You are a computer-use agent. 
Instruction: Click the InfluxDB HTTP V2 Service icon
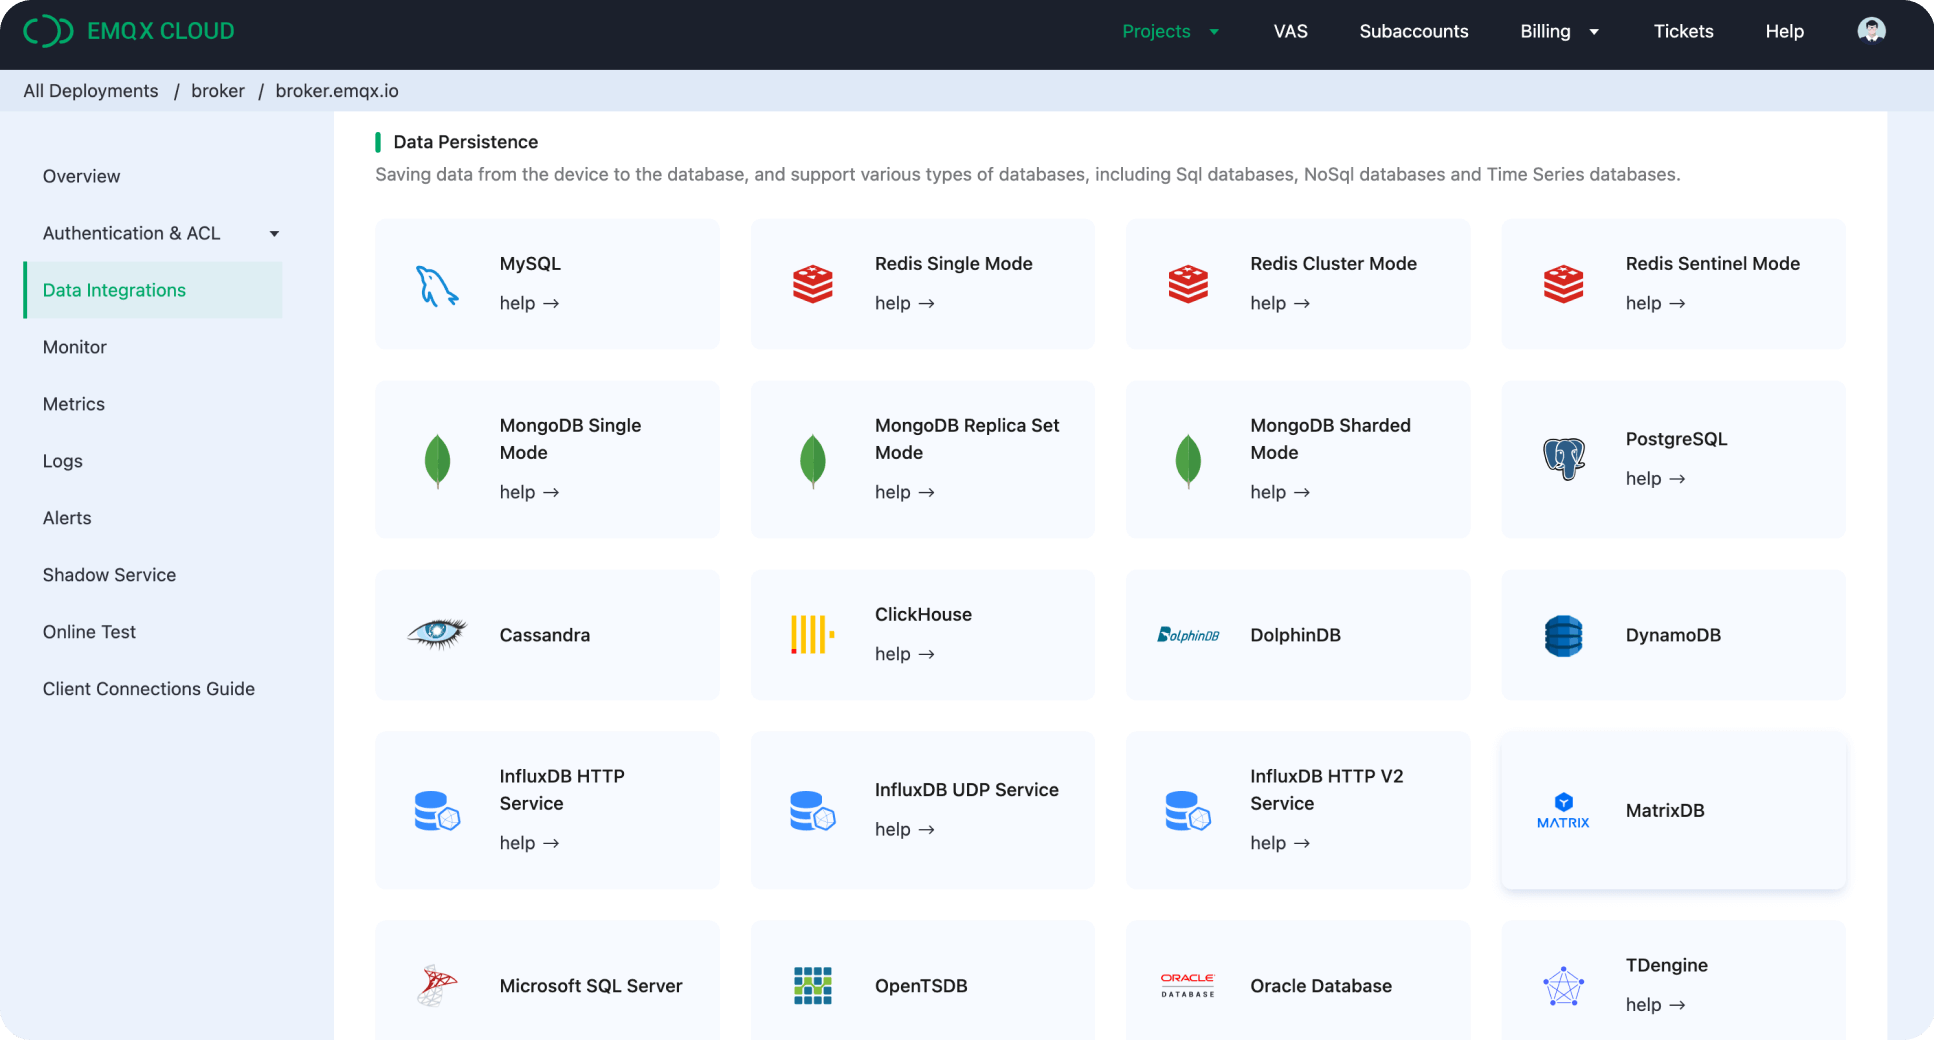pyautogui.click(x=1188, y=811)
